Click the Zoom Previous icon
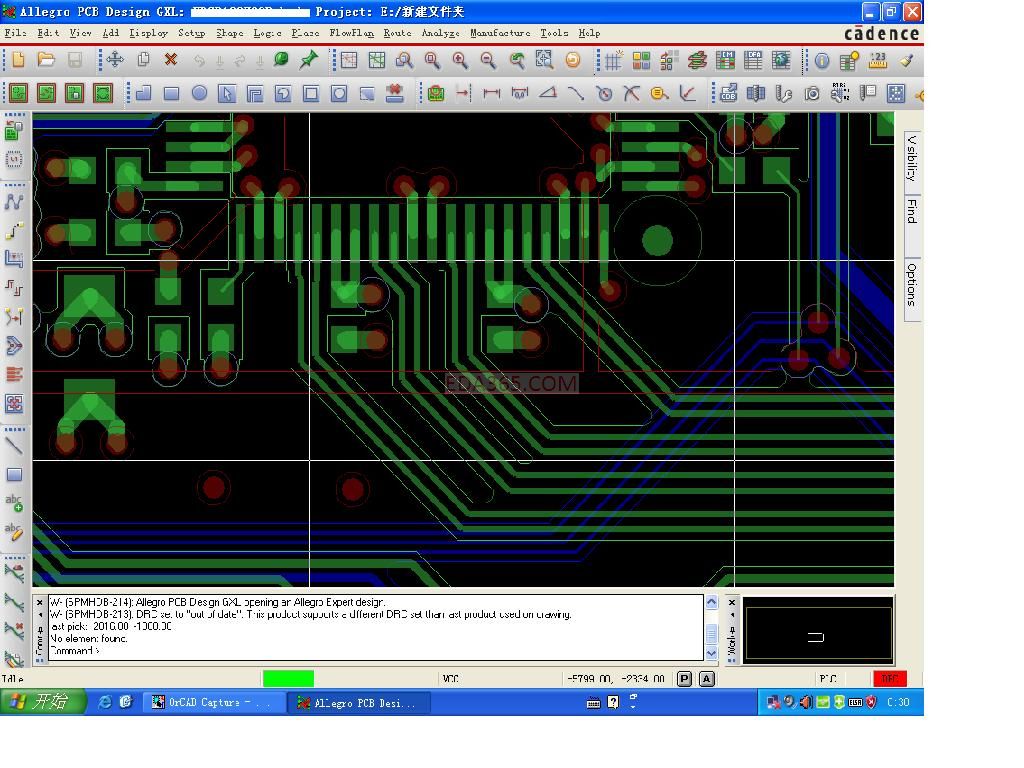 [x=517, y=60]
